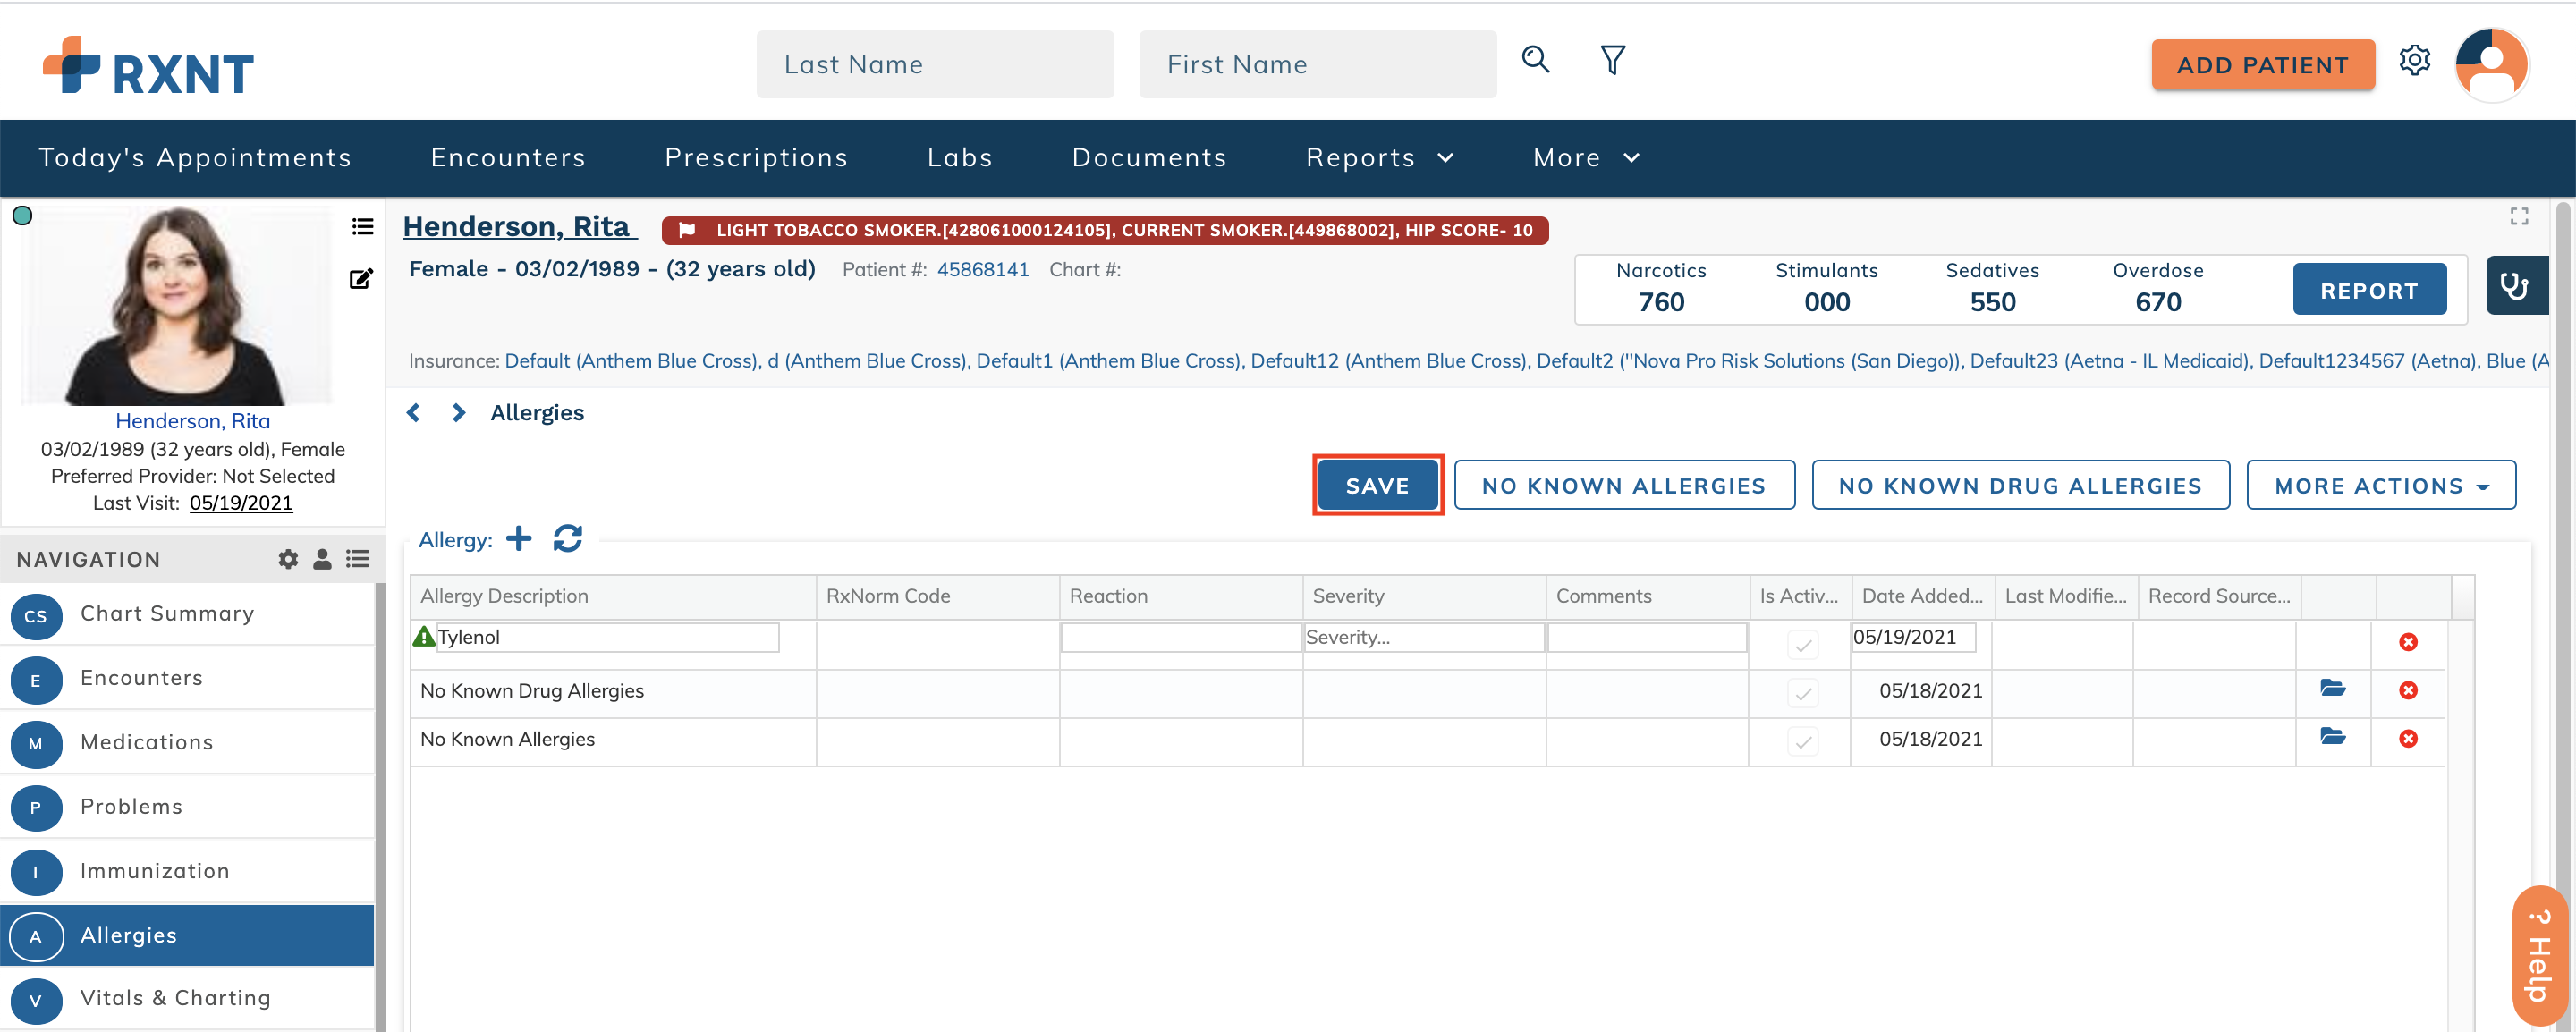Delete the Tylenol allergy row
The image size is (2576, 1032).
pos(2408,642)
